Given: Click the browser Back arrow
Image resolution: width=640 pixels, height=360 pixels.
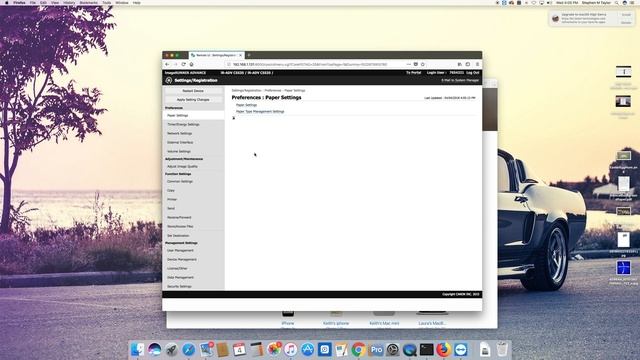Looking at the screenshot, I should pos(167,64).
